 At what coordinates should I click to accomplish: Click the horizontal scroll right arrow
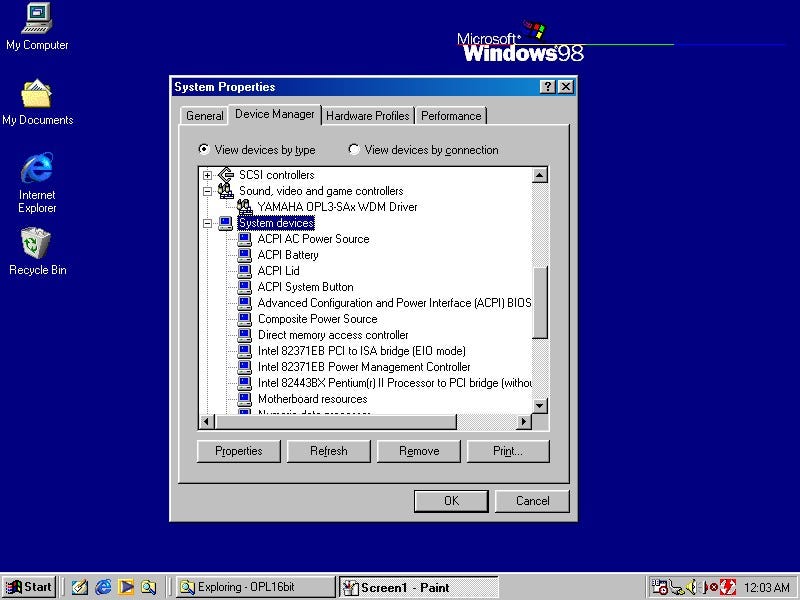coord(523,422)
